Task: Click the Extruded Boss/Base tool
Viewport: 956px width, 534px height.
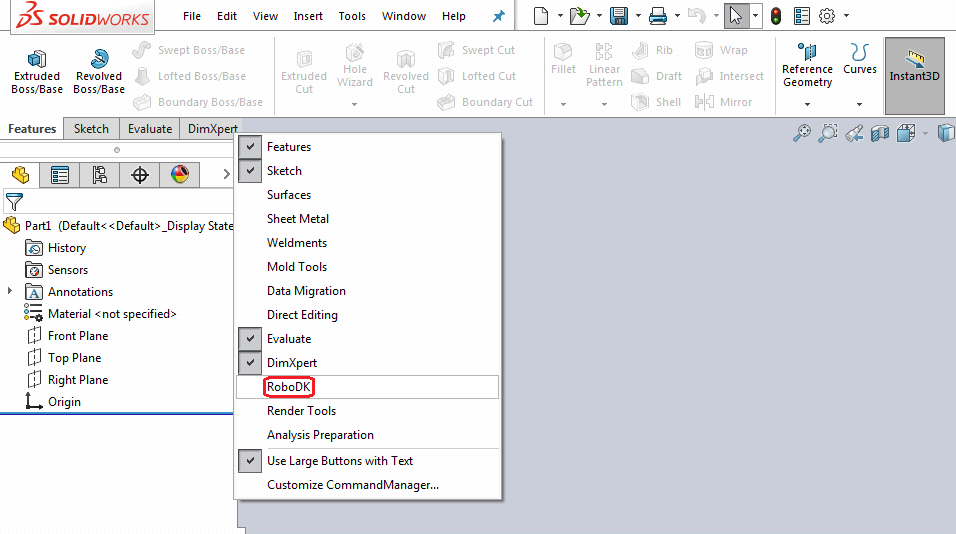Action: [37, 71]
